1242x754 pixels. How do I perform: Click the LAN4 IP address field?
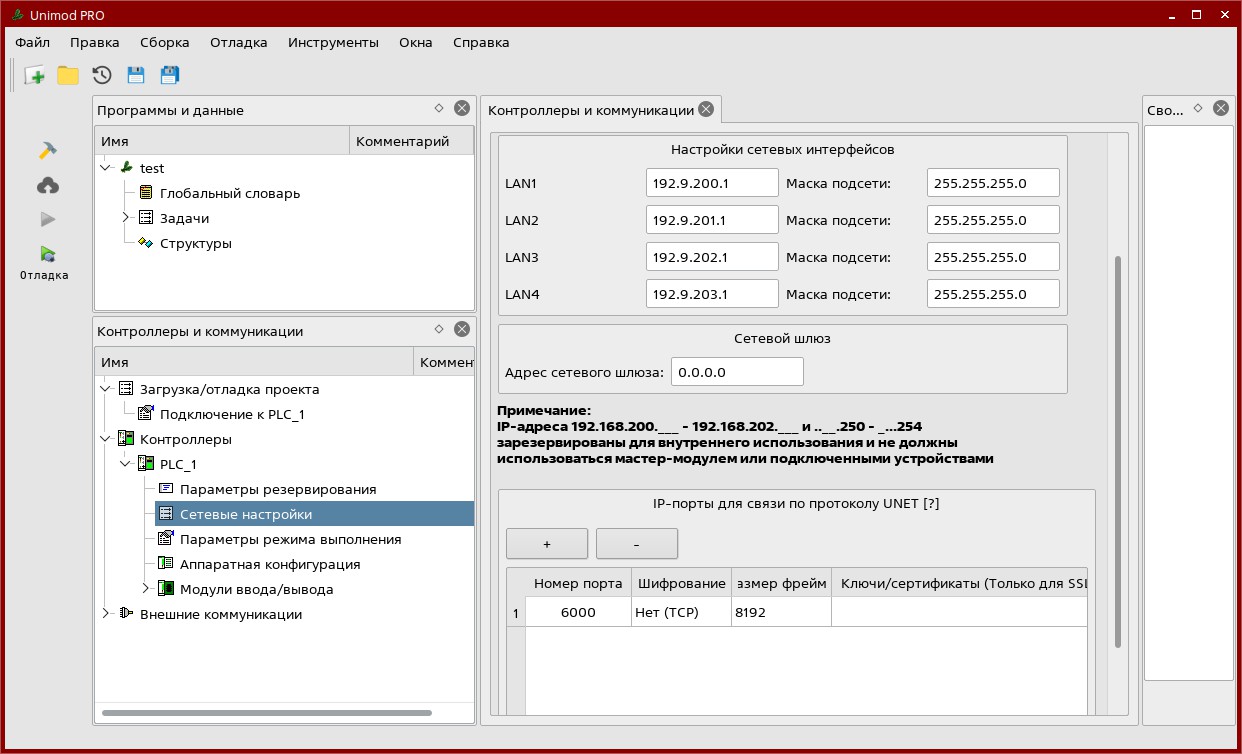(x=712, y=294)
